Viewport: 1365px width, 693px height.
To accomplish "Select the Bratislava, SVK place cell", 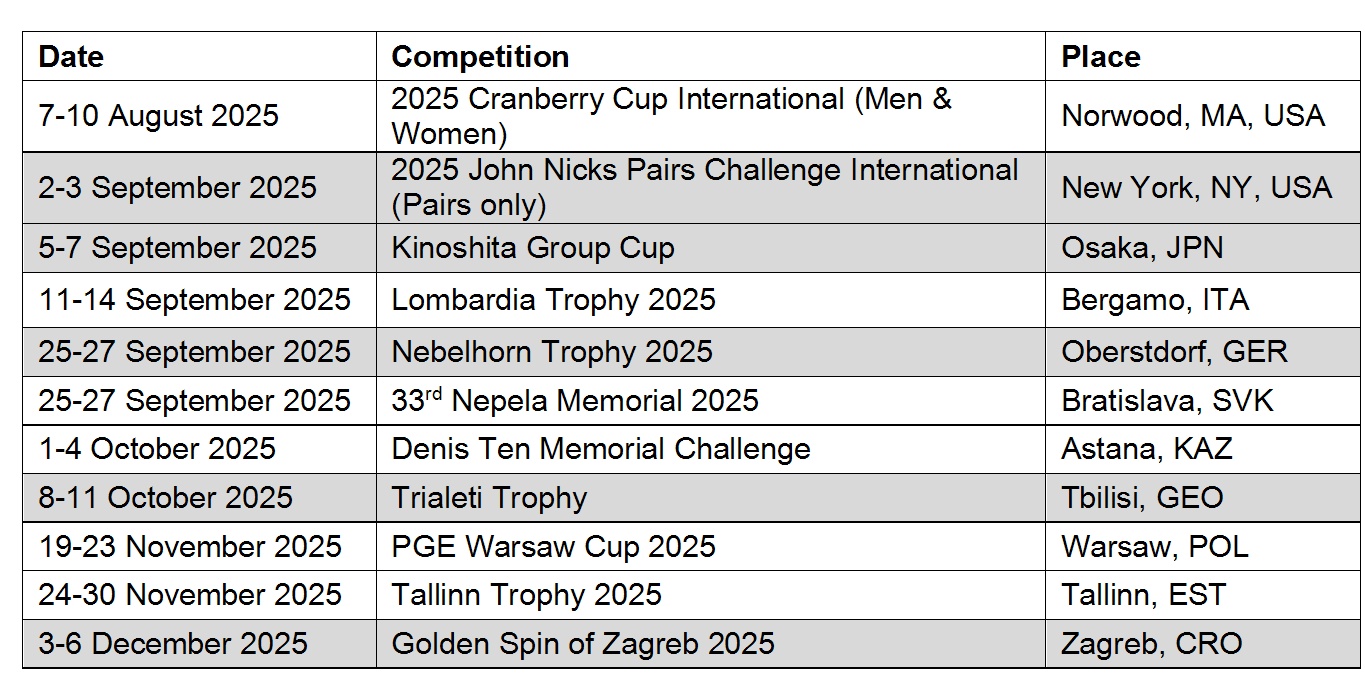I will click(x=1167, y=401).
